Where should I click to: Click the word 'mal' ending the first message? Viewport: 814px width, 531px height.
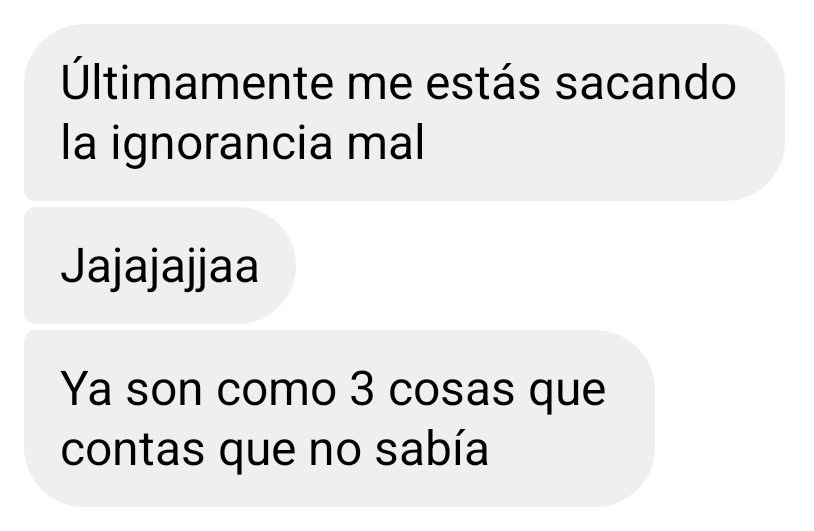coord(386,141)
